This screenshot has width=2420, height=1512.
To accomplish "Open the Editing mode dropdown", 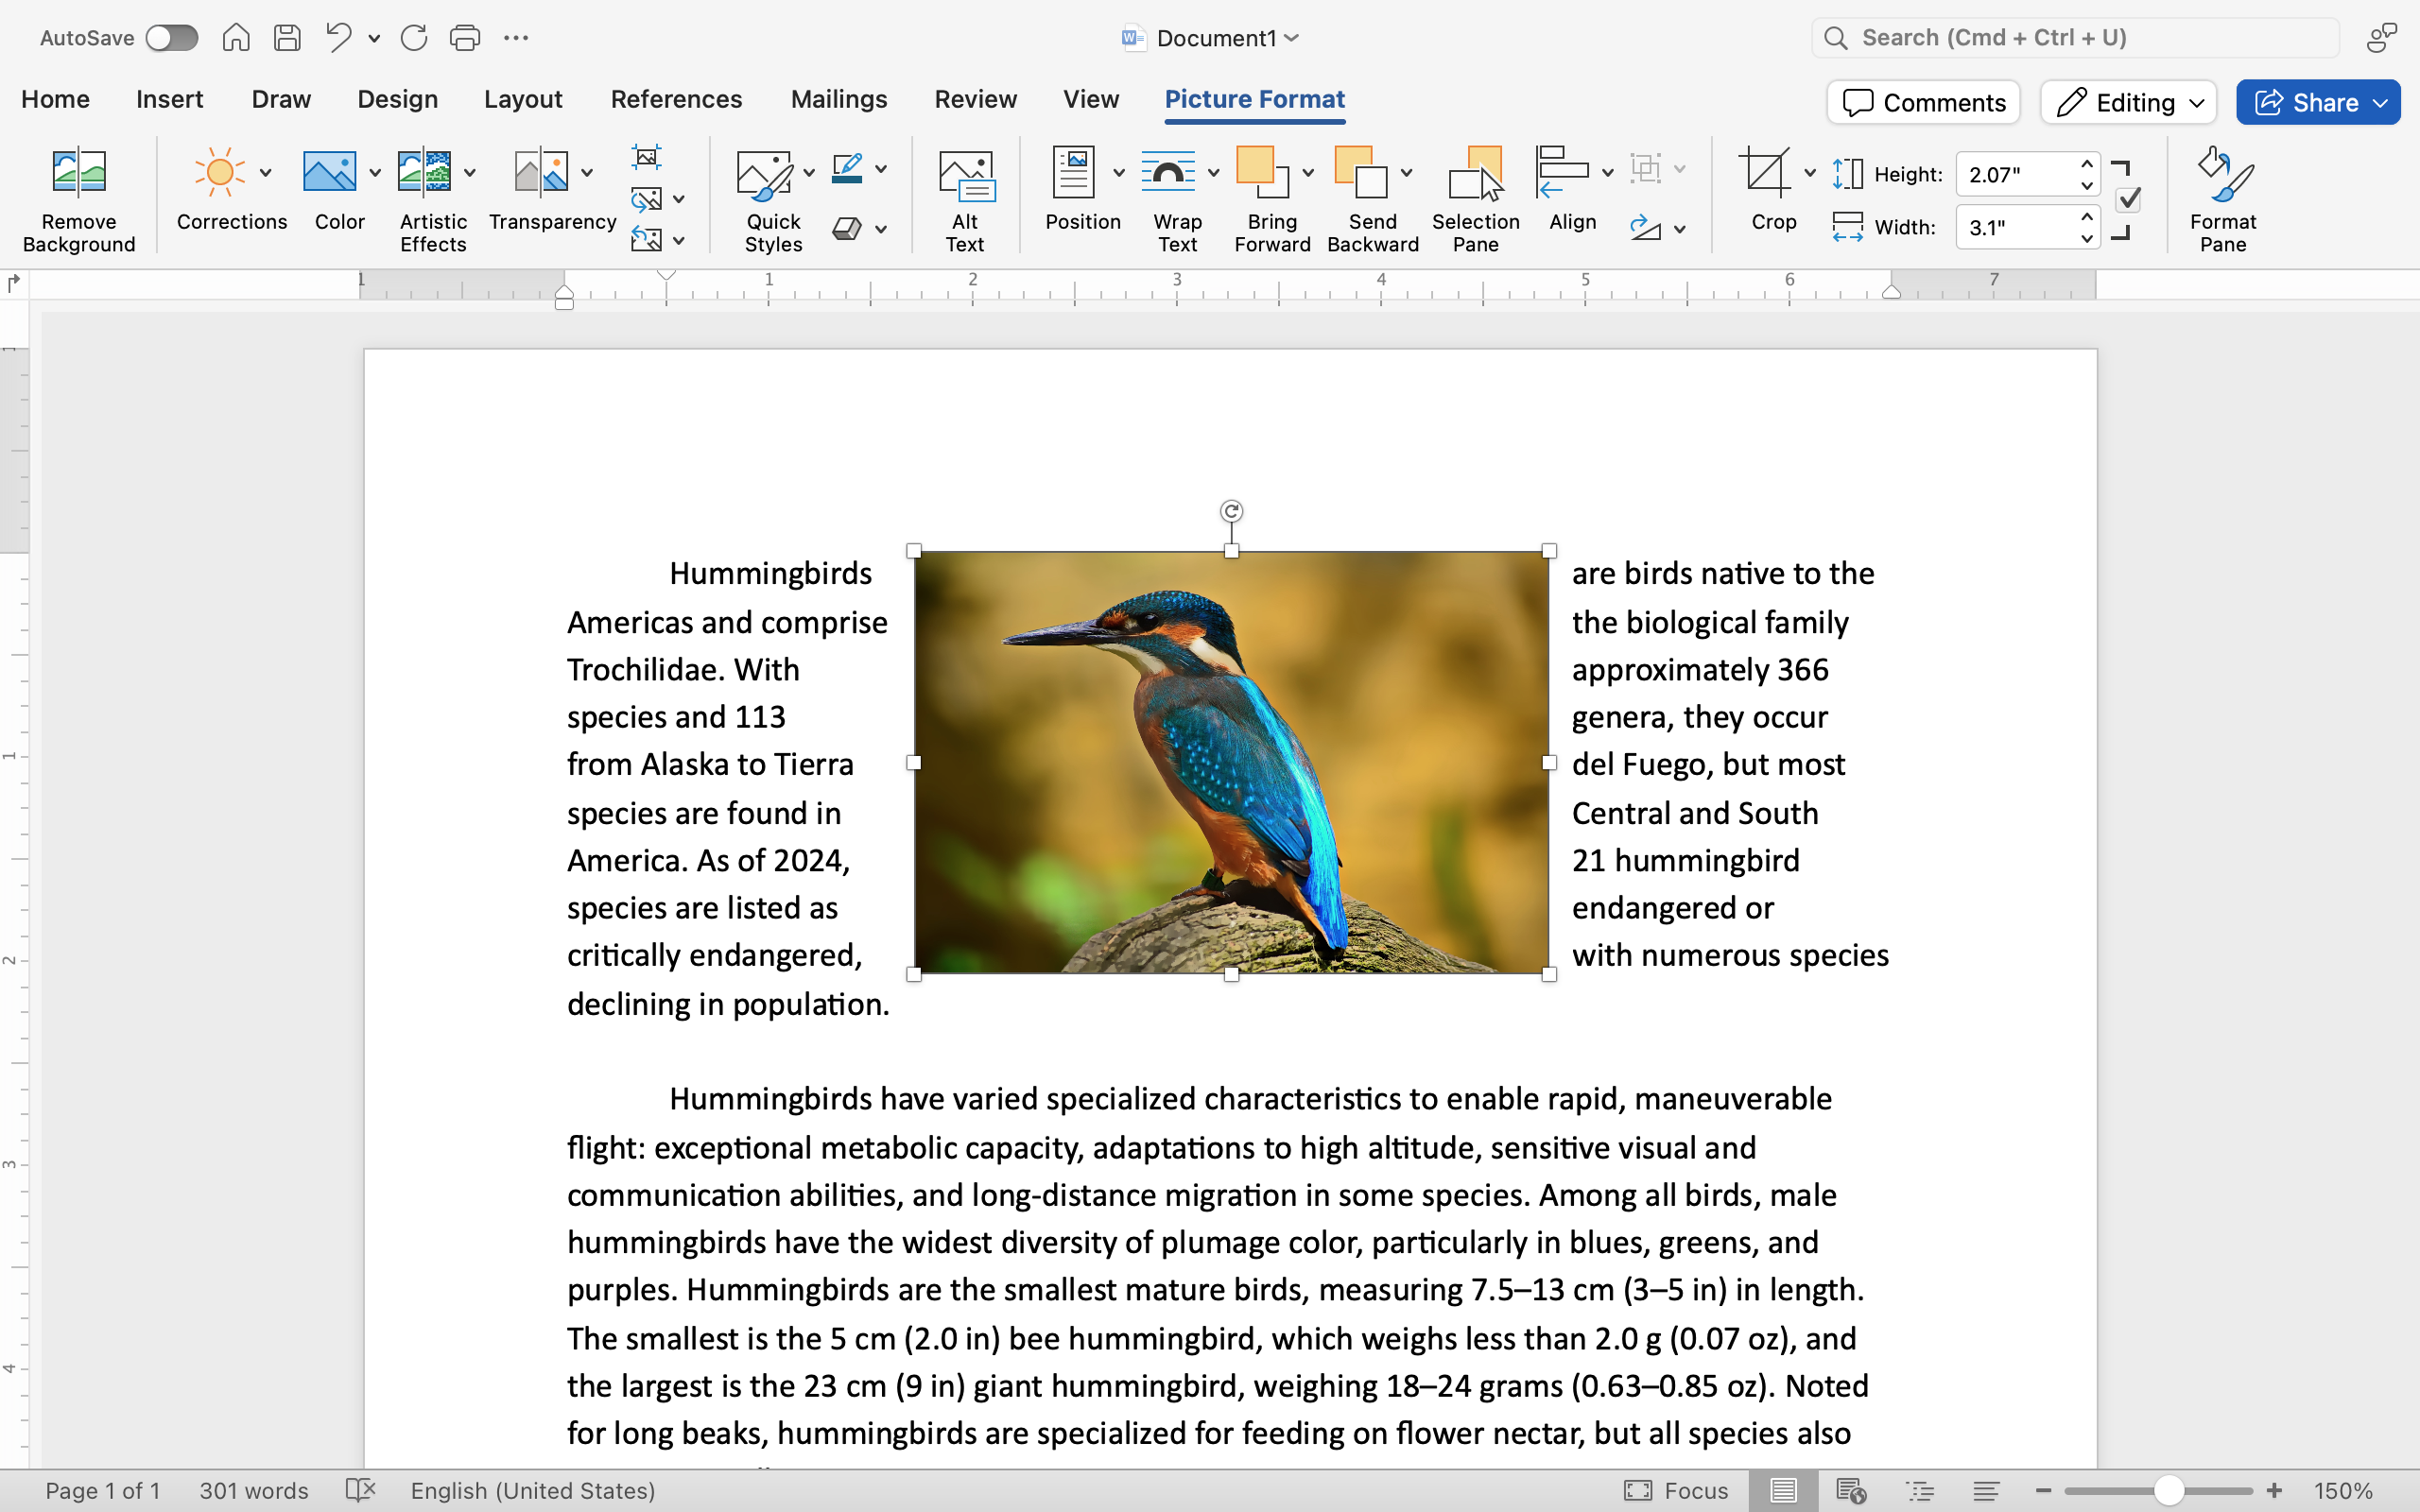I will (x=2129, y=102).
